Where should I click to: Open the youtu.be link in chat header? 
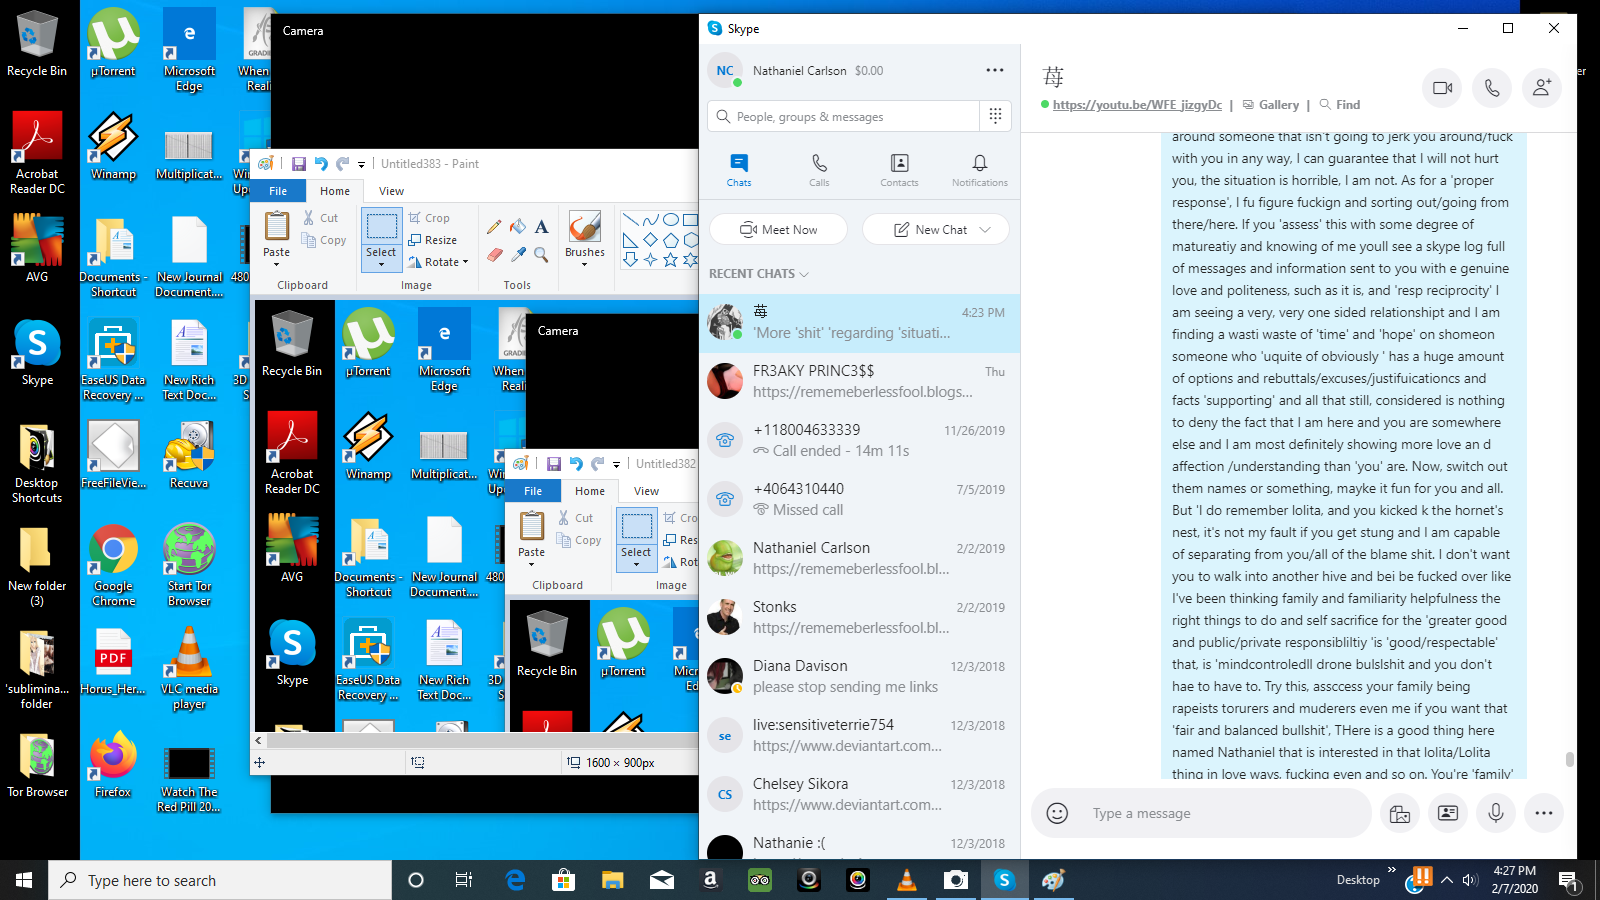coord(1137,104)
